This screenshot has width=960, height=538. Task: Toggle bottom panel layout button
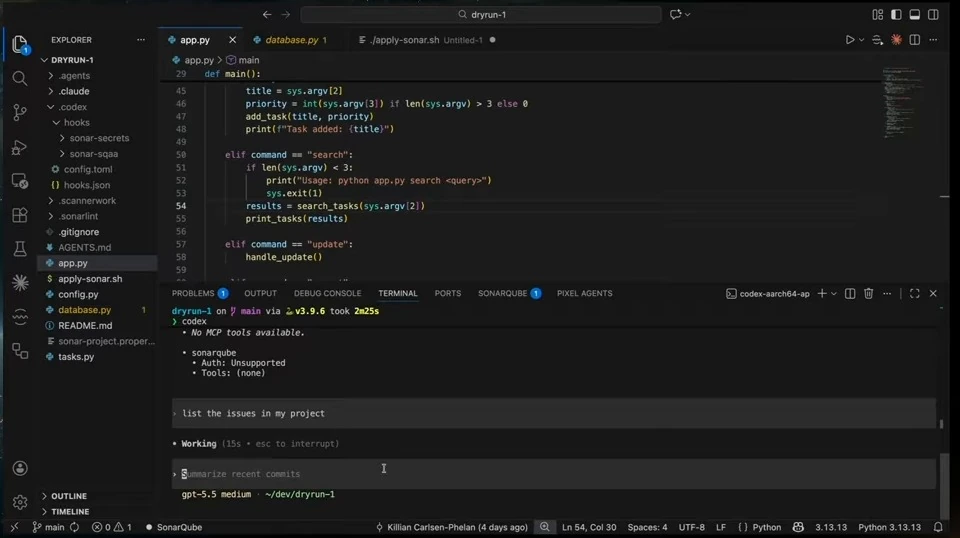pos(915,14)
